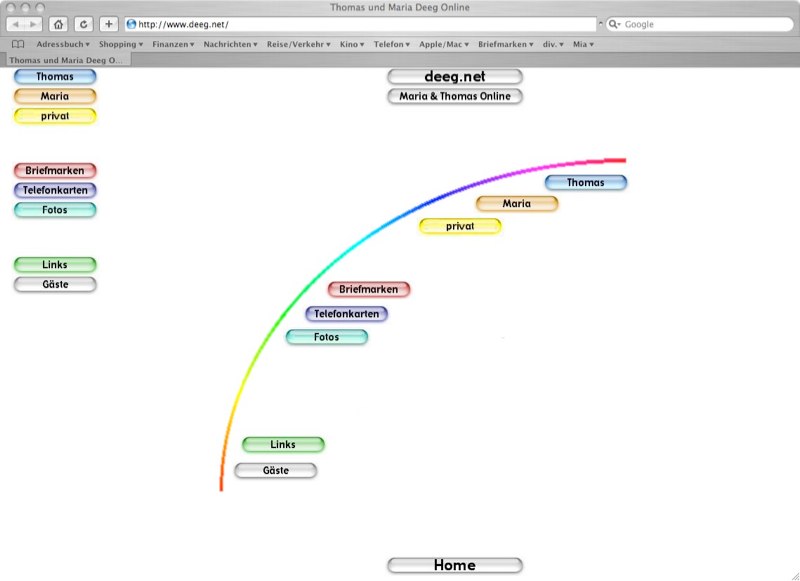800x581 pixels.
Task: Click the Forward arrow in browser toolbar
Action: click(x=34, y=24)
